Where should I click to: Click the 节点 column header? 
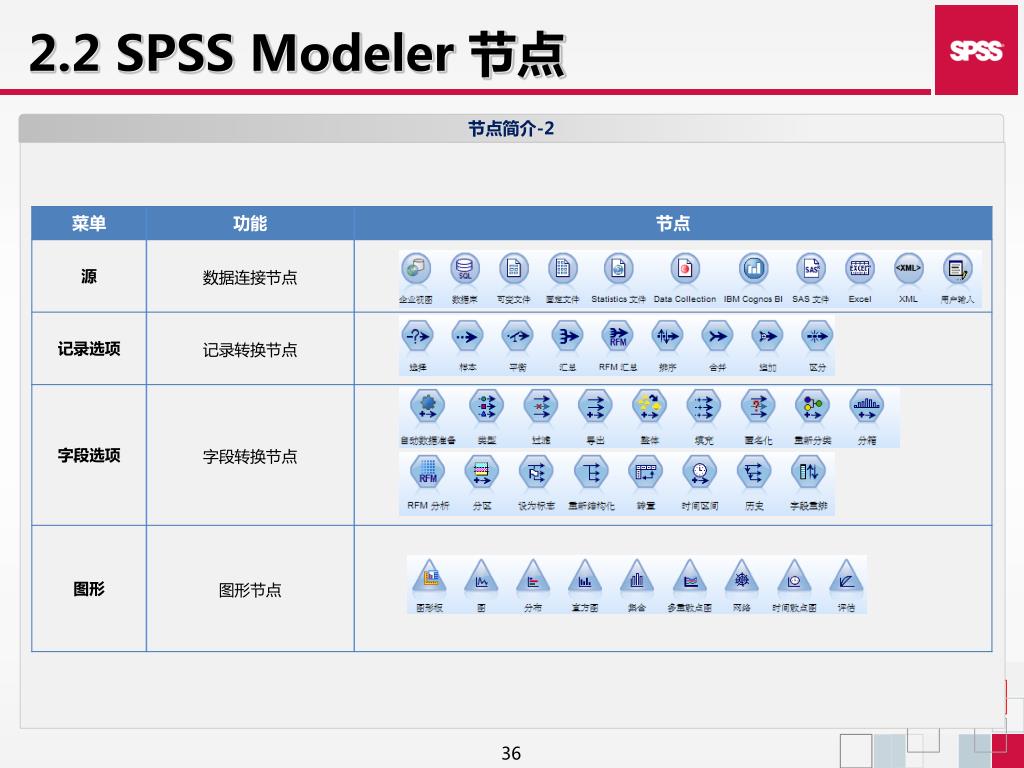tap(673, 223)
